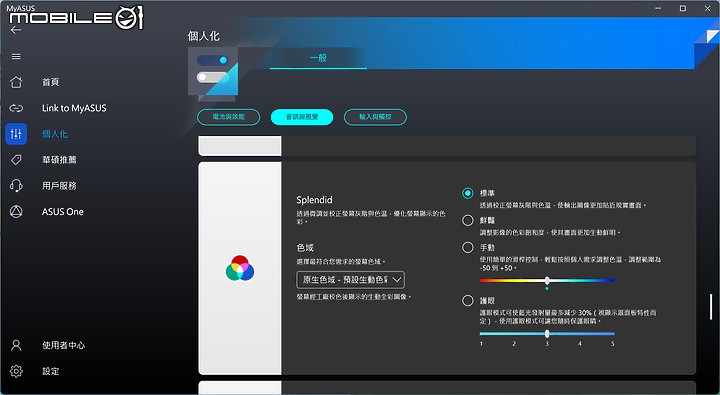The height and width of the screenshot is (395, 720).
Task: Open ASUS One in the sidebar
Action: coord(63,212)
